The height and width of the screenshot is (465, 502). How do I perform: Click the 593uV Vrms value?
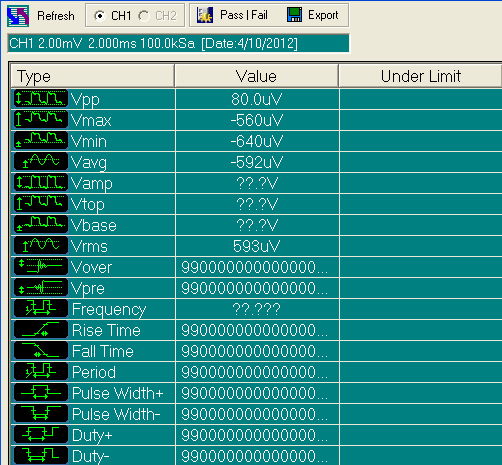[x=256, y=246]
